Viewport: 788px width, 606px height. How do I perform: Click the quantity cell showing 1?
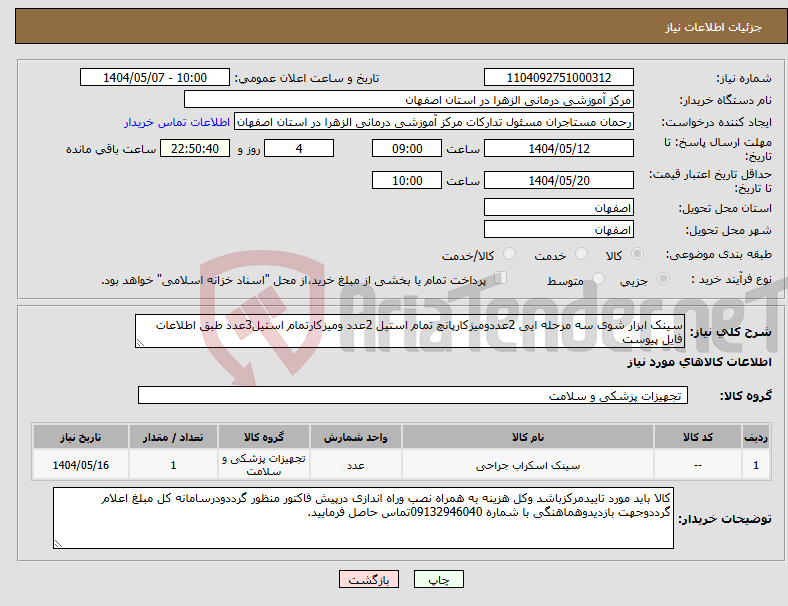(x=173, y=465)
